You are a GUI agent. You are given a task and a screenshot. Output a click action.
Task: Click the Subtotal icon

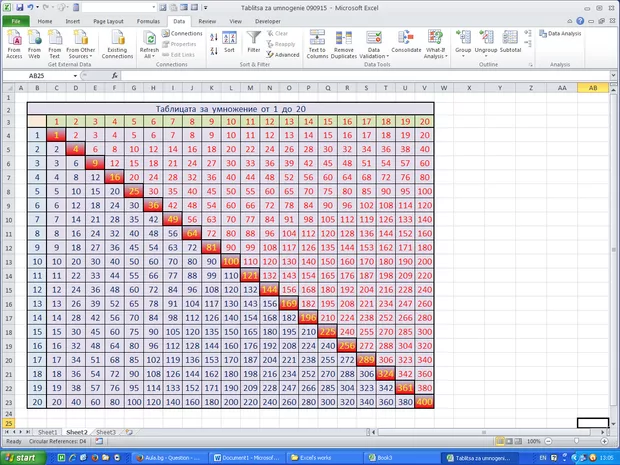[510, 44]
